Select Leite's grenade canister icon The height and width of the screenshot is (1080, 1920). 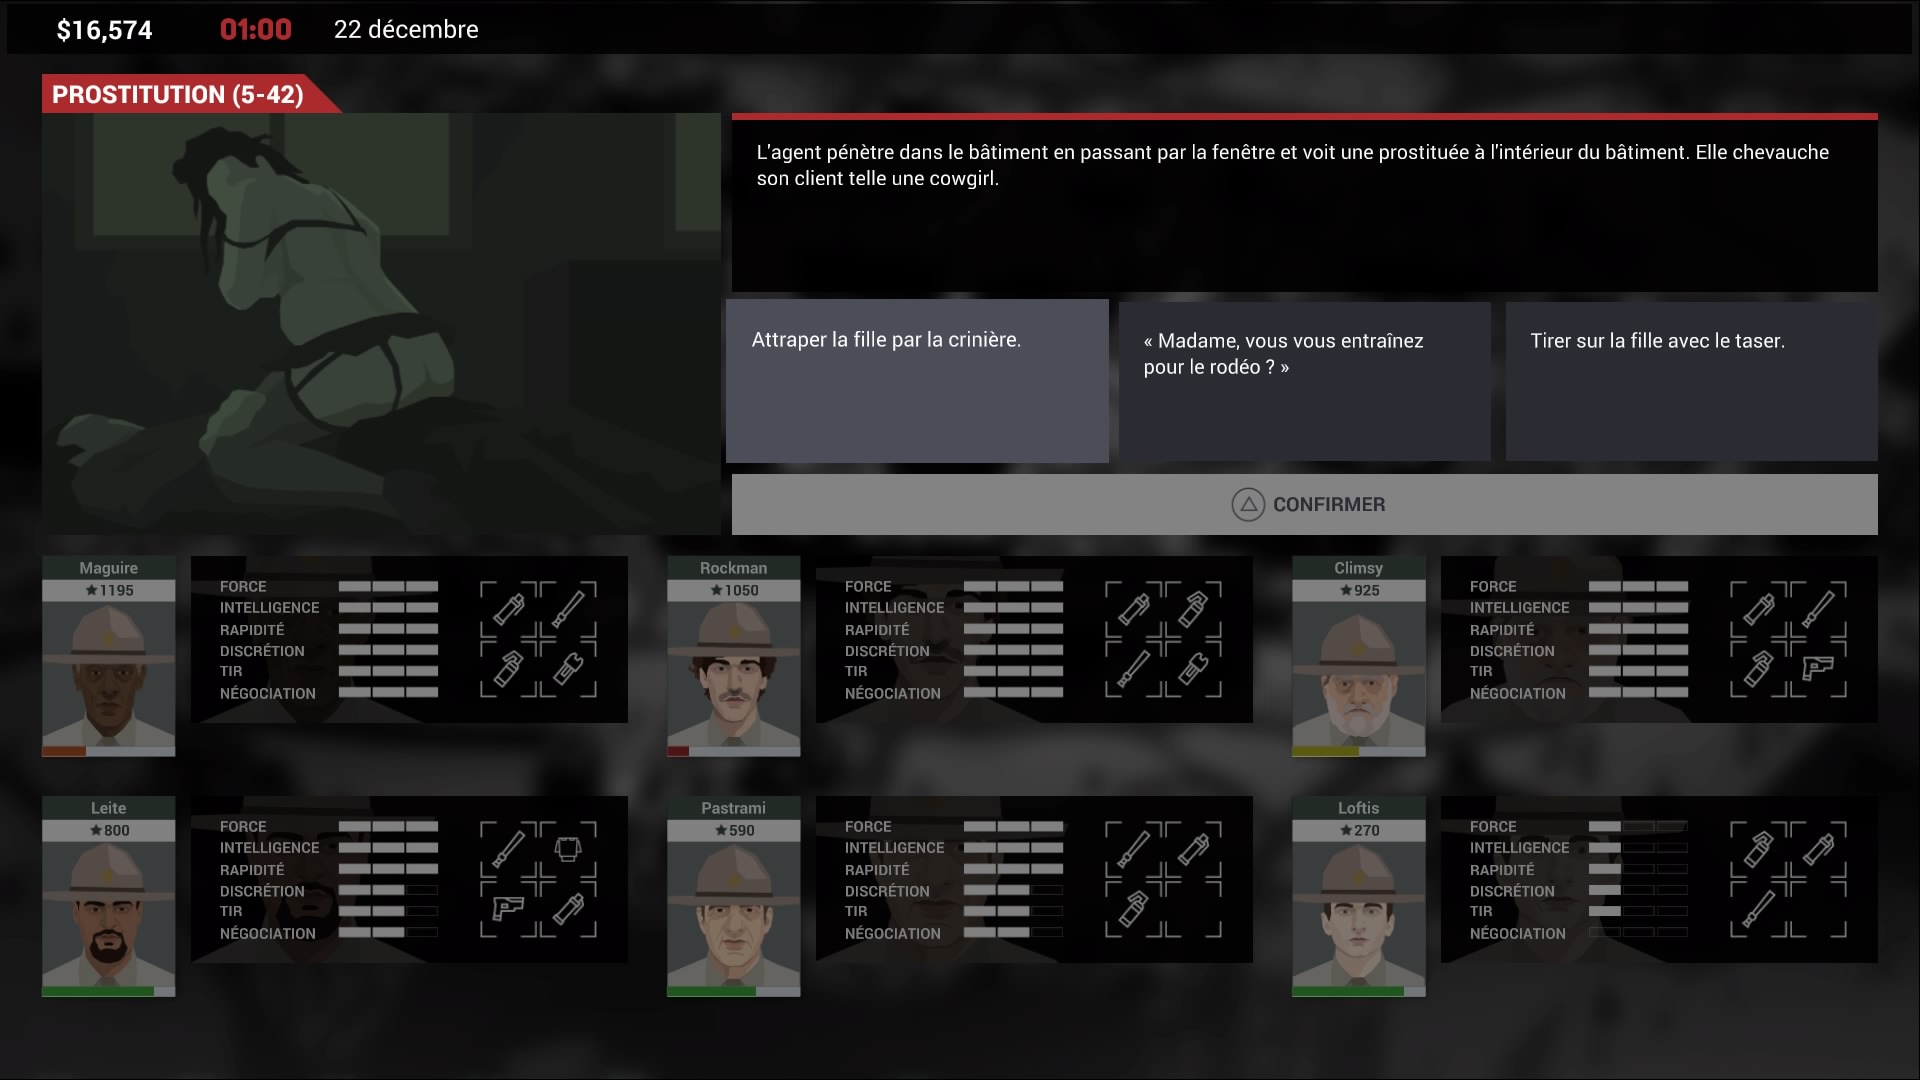pyautogui.click(x=568, y=909)
